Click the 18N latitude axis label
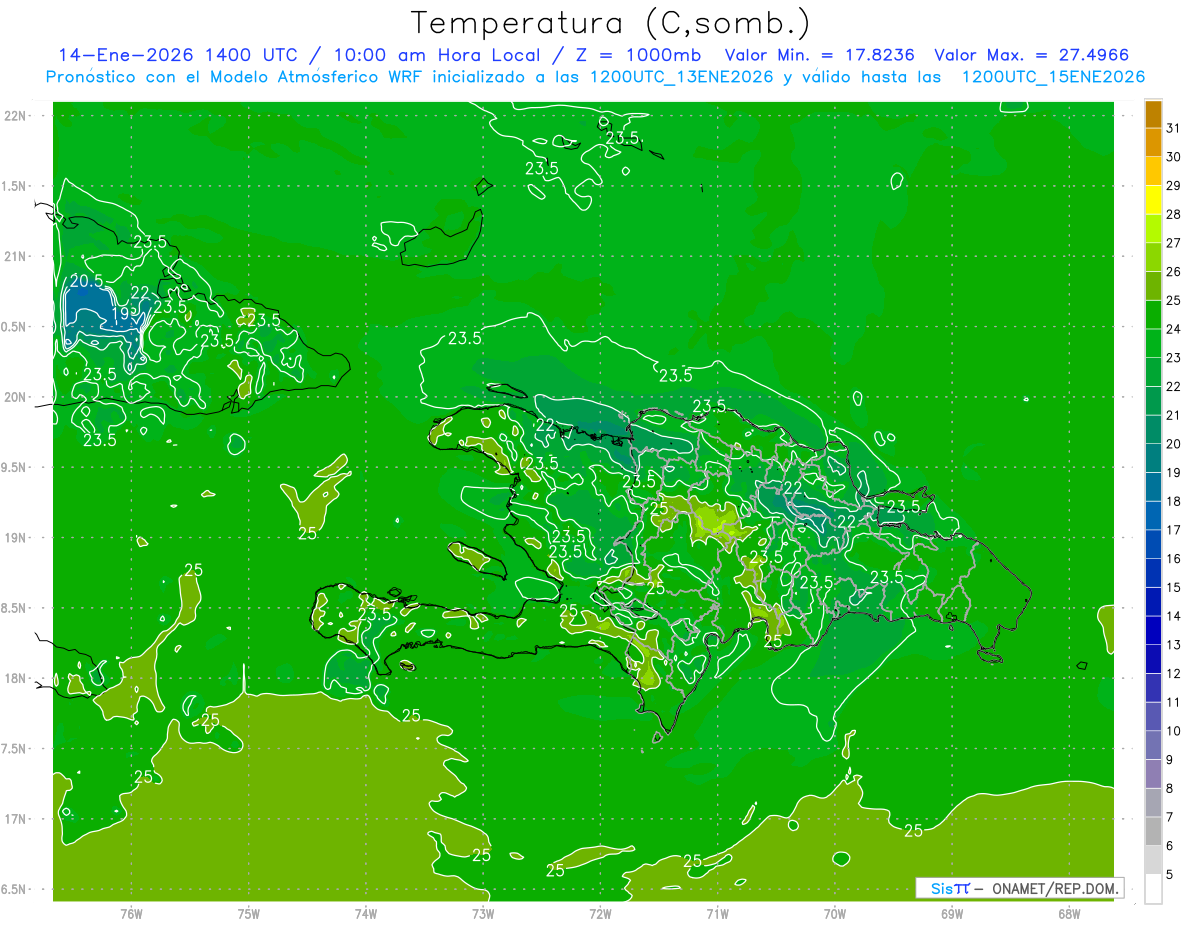The image size is (1200, 927). (x=16, y=678)
